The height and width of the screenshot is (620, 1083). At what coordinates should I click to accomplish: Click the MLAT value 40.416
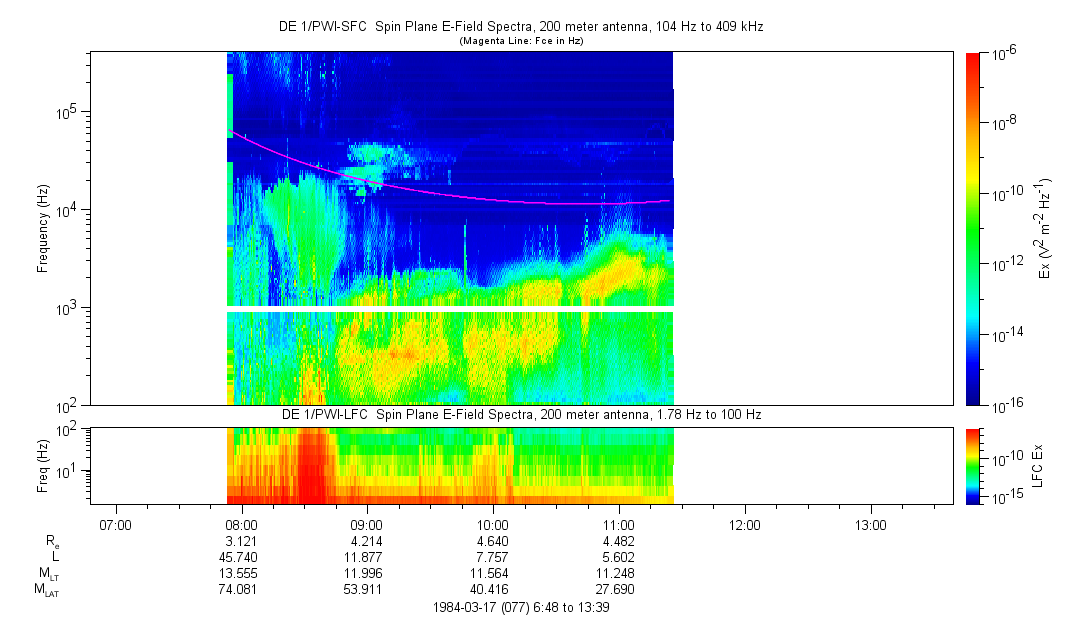(490, 590)
